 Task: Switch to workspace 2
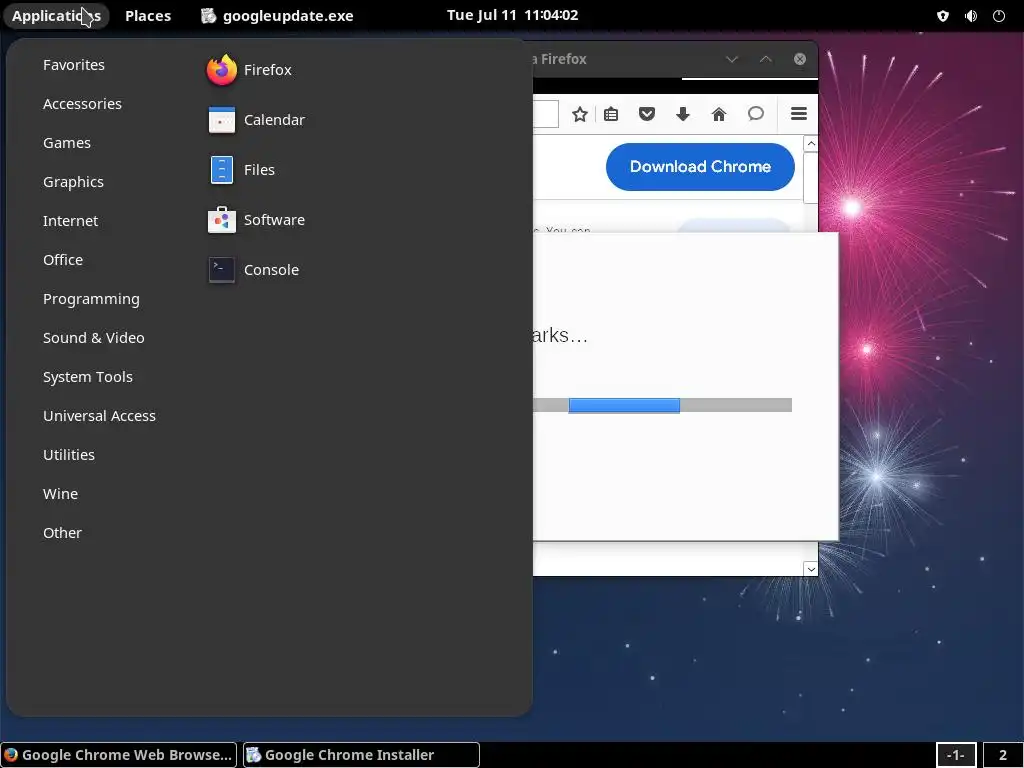coord(1003,755)
